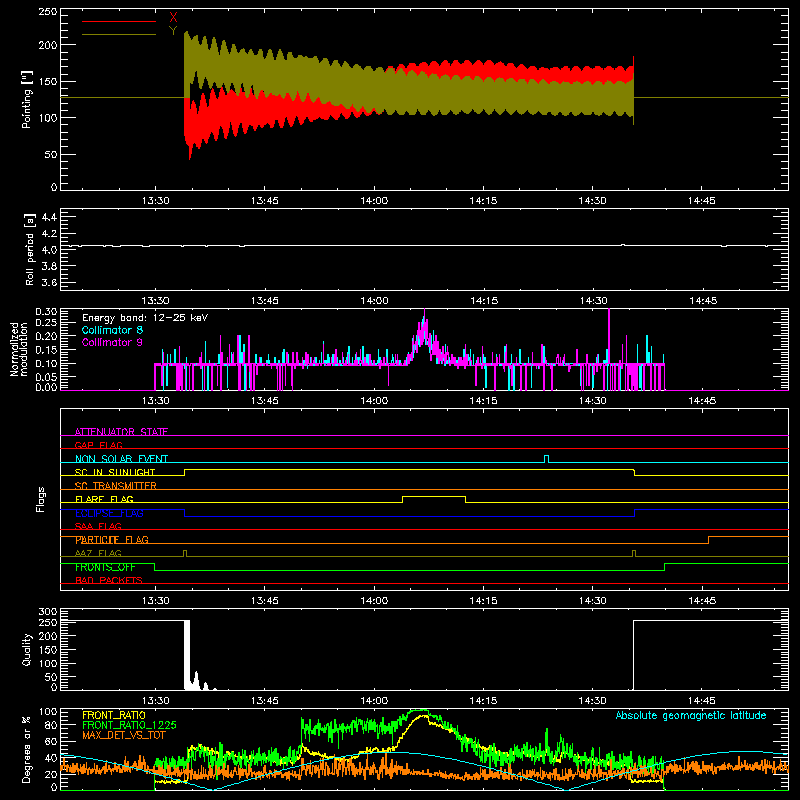Click the '14:00' time label under the Pointing plot
Screen dimensions: 800x800
(x=374, y=201)
